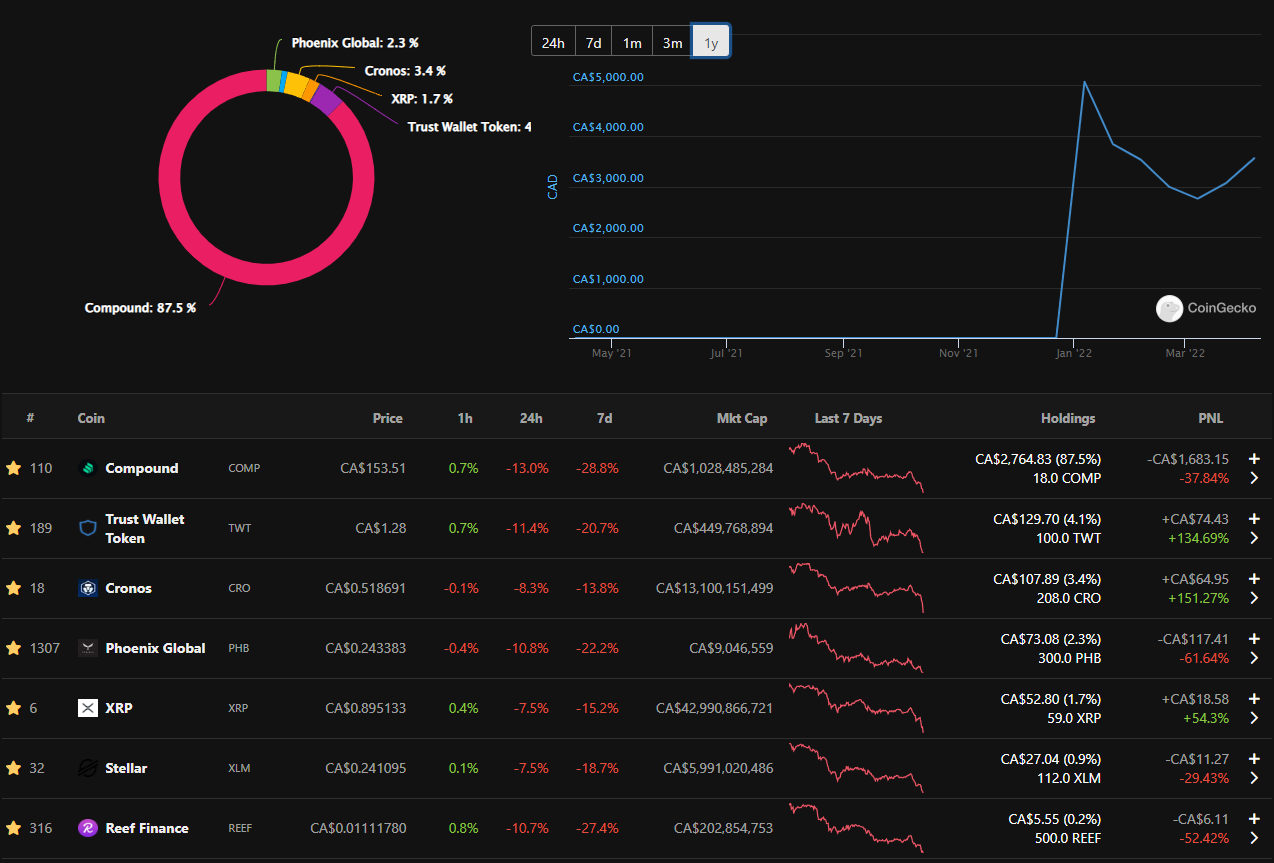Image resolution: width=1274 pixels, height=863 pixels.
Task: Click the Cronos 7-day sparkline chart
Action: pos(857,588)
